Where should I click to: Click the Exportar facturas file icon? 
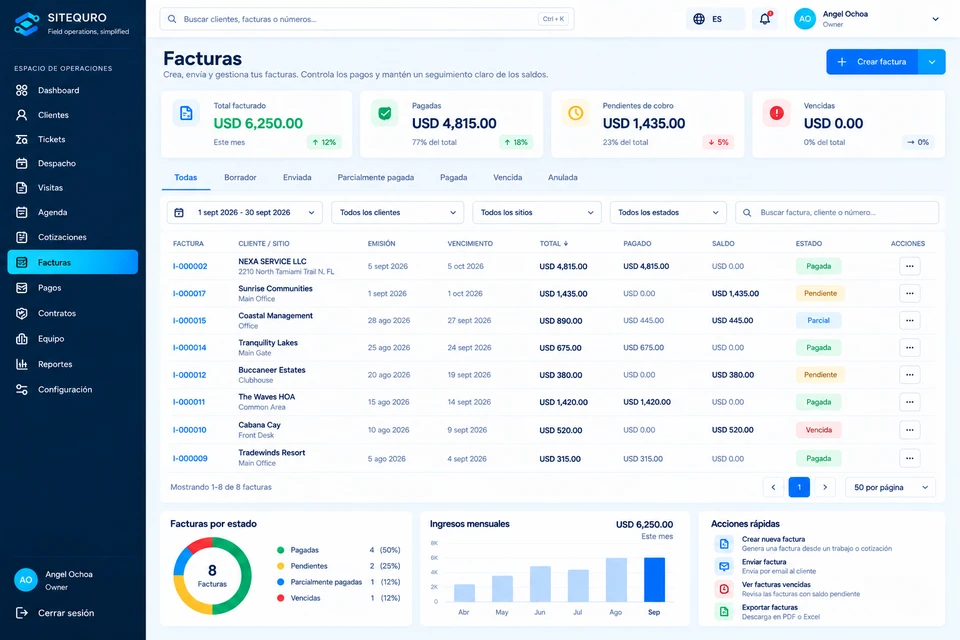(724, 612)
